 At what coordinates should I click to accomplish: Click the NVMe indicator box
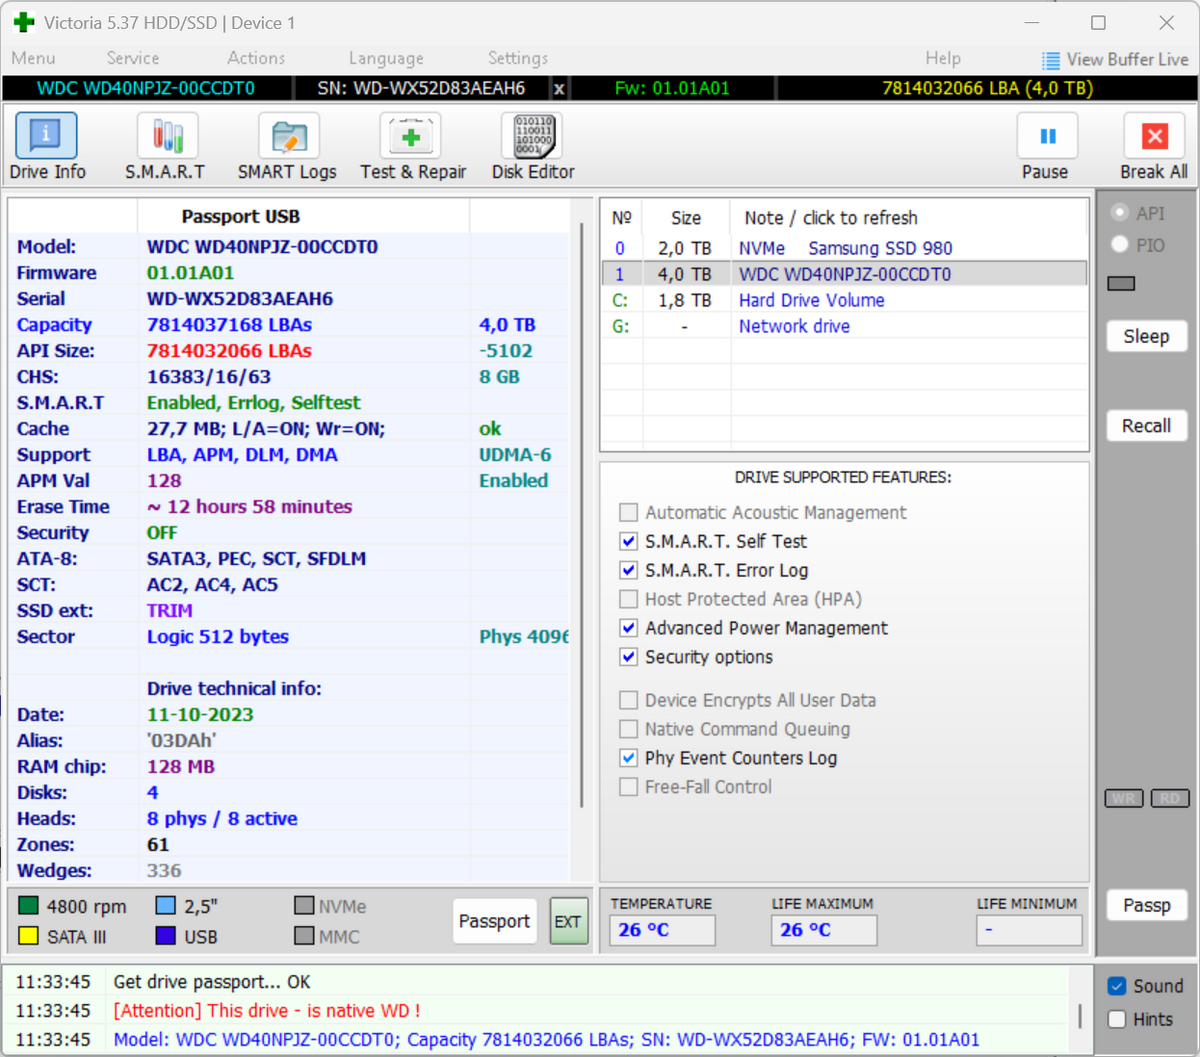pyautogui.click(x=304, y=906)
